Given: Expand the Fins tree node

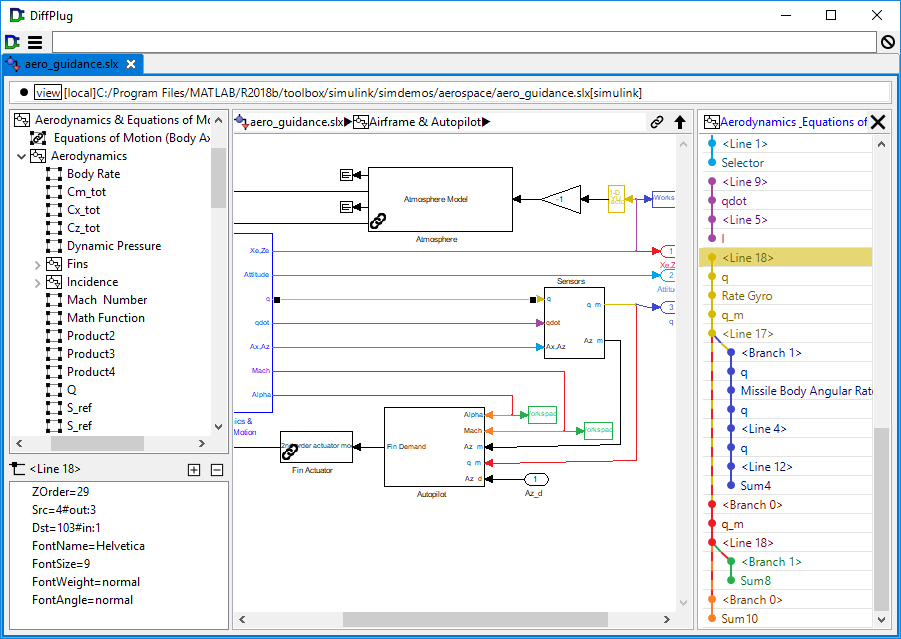Looking at the screenshot, I should 38,264.
